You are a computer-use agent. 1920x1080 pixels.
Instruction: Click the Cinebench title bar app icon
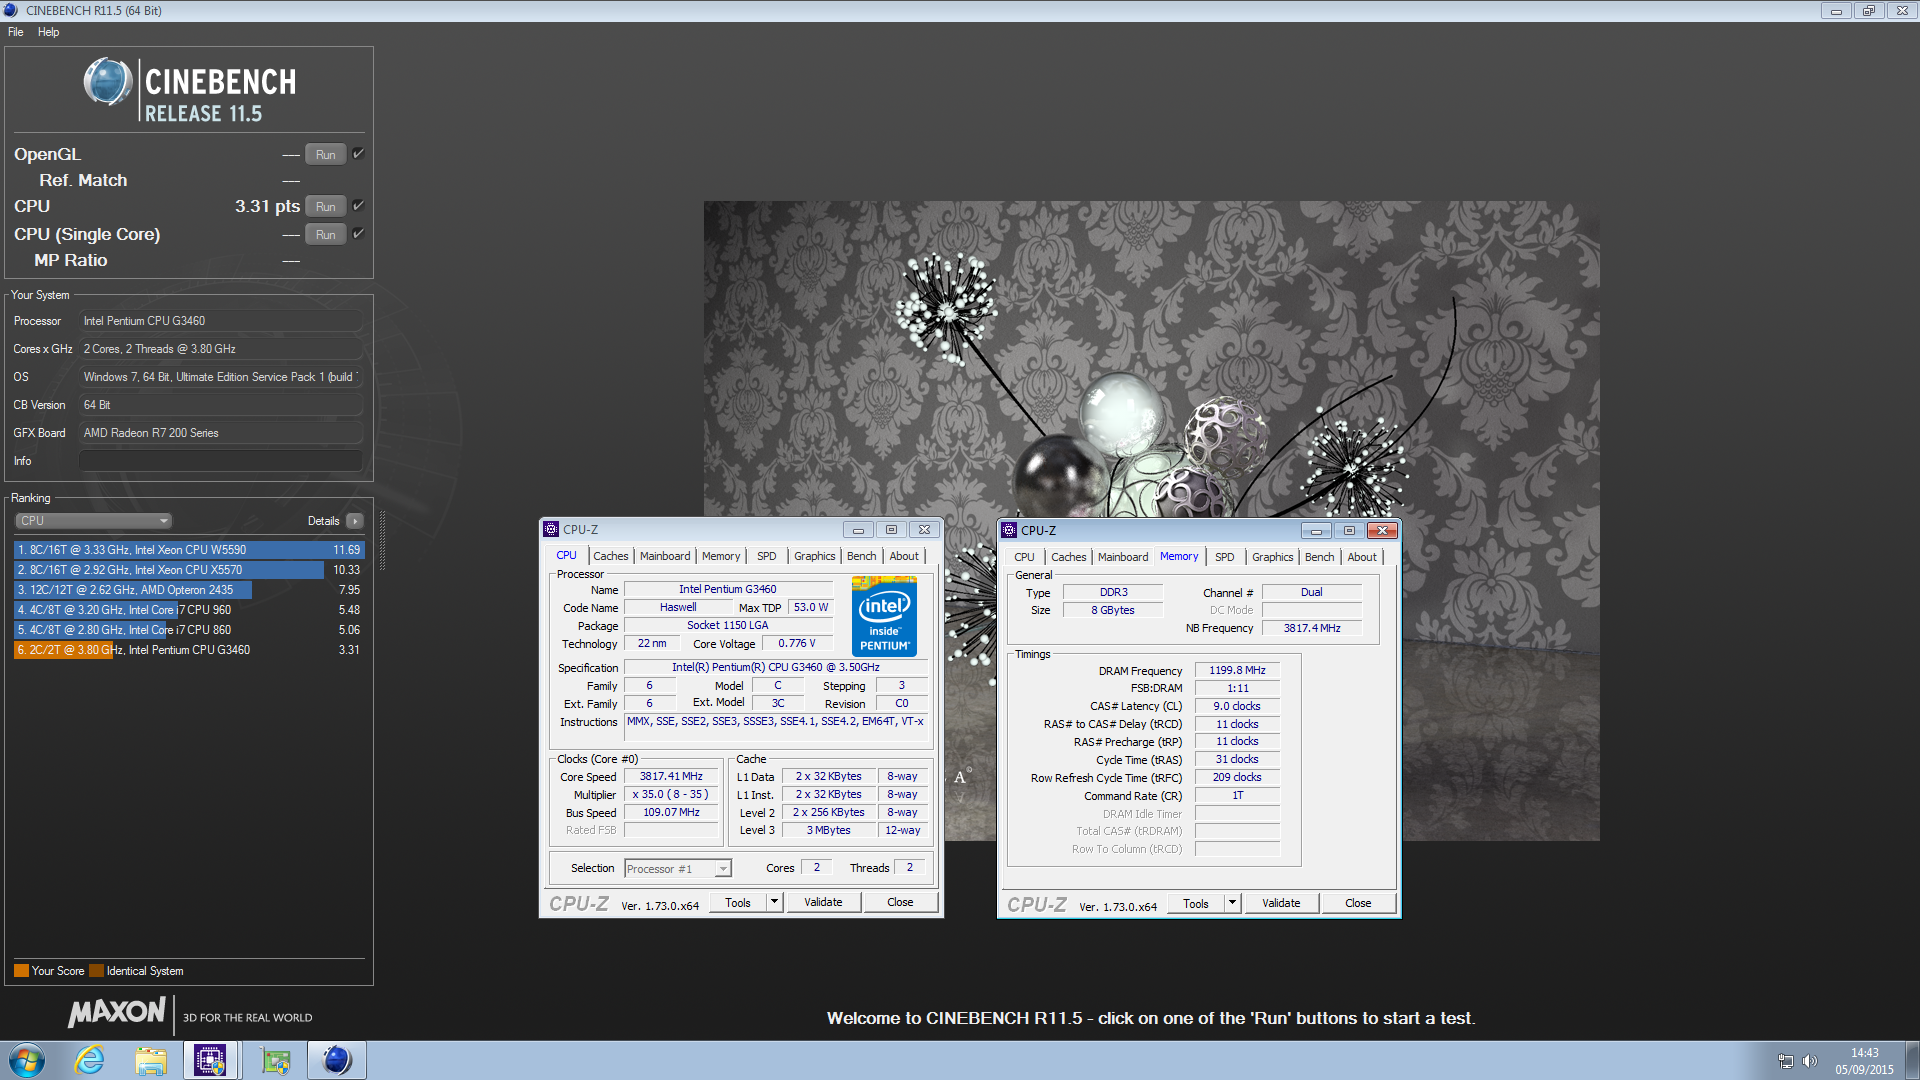[11, 10]
